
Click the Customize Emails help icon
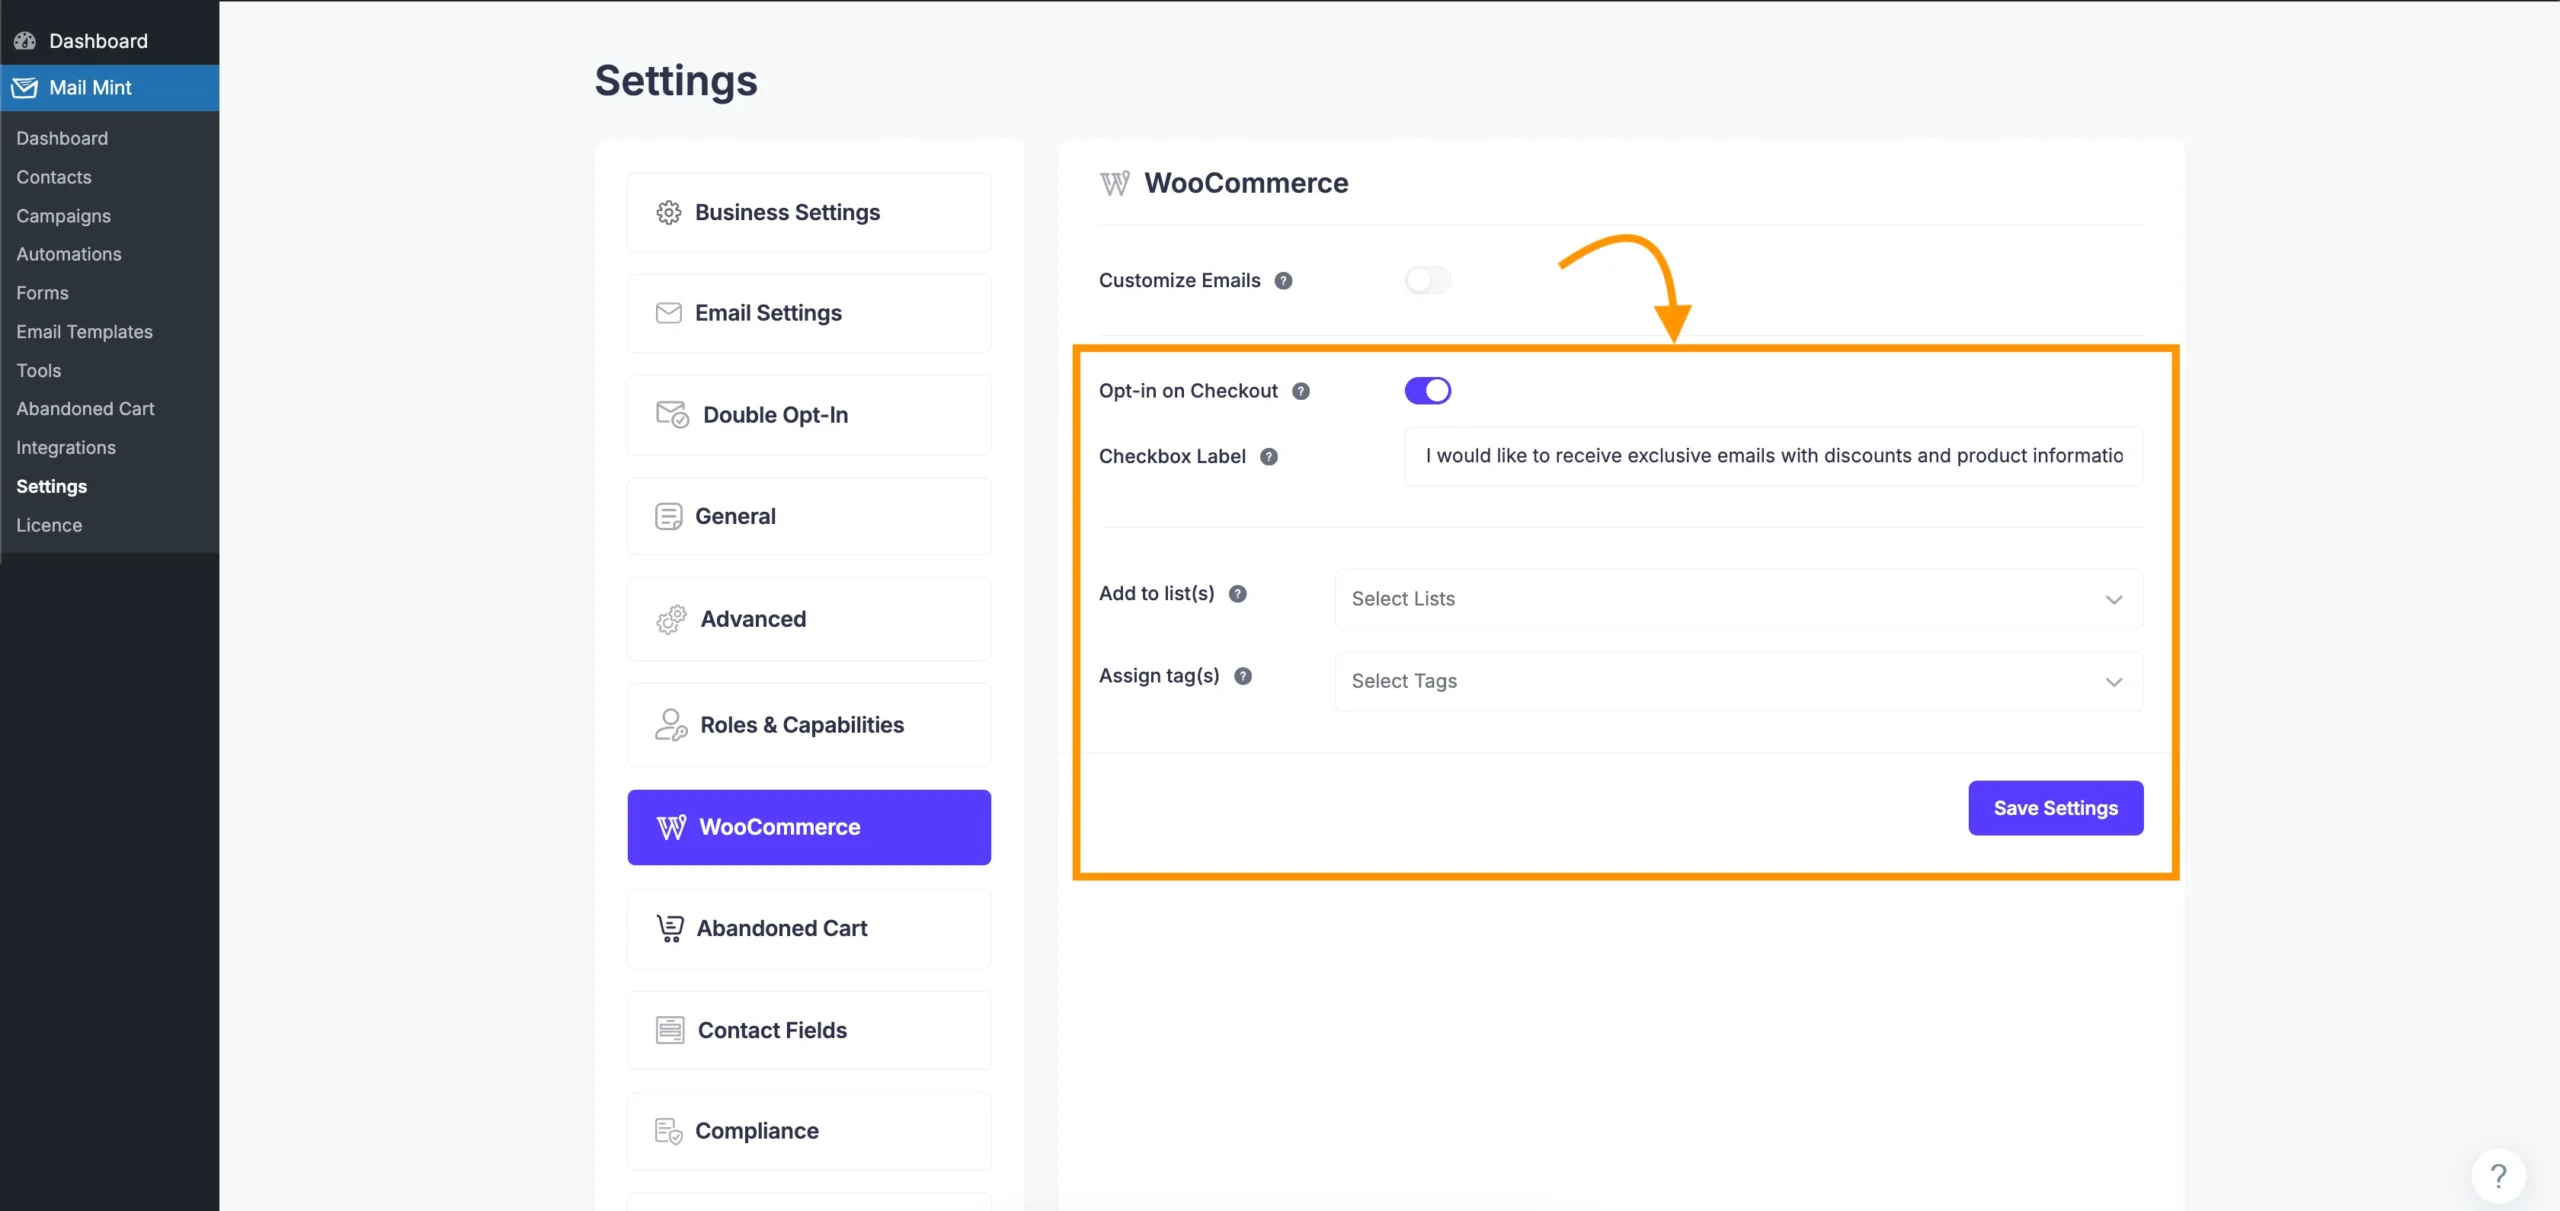coord(1283,281)
